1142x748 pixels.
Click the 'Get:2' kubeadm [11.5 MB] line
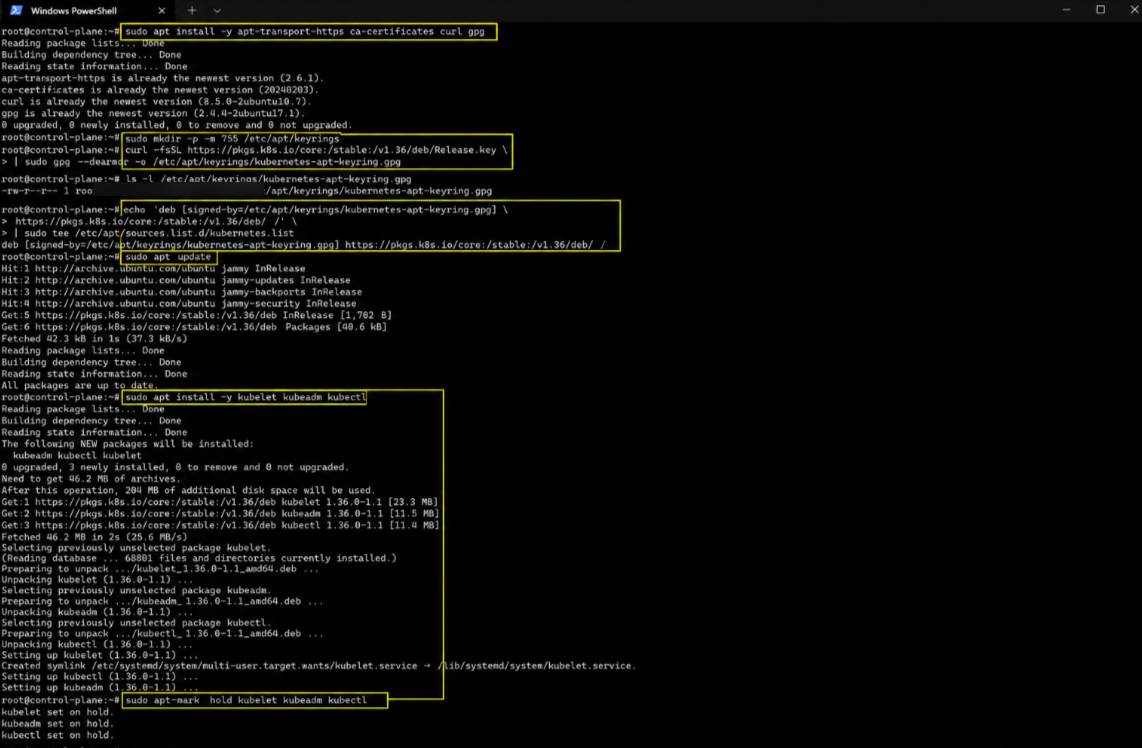pyautogui.click(x=220, y=513)
